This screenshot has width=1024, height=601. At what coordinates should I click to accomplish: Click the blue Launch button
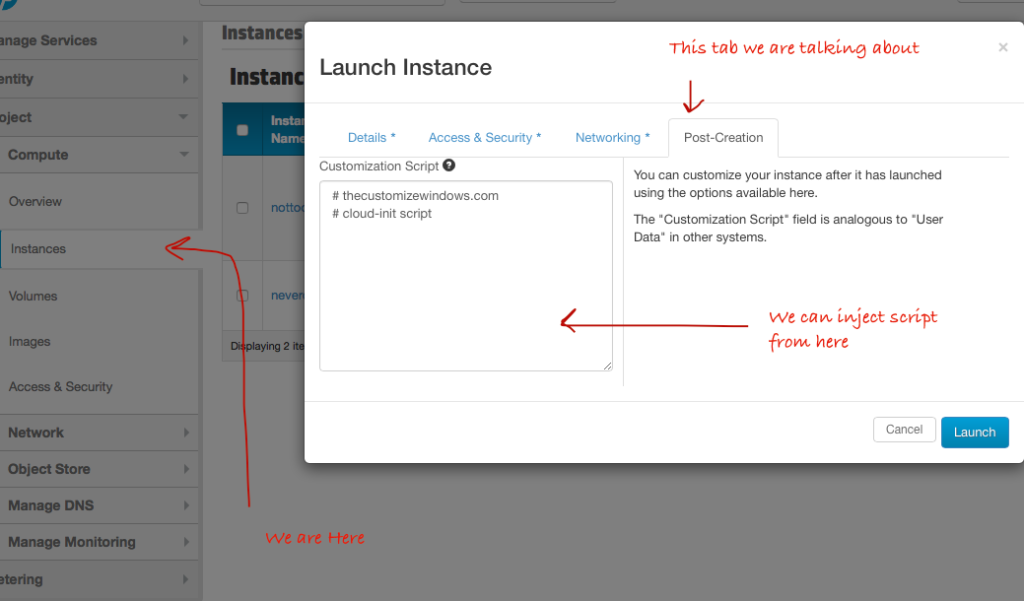click(x=974, y=432)
